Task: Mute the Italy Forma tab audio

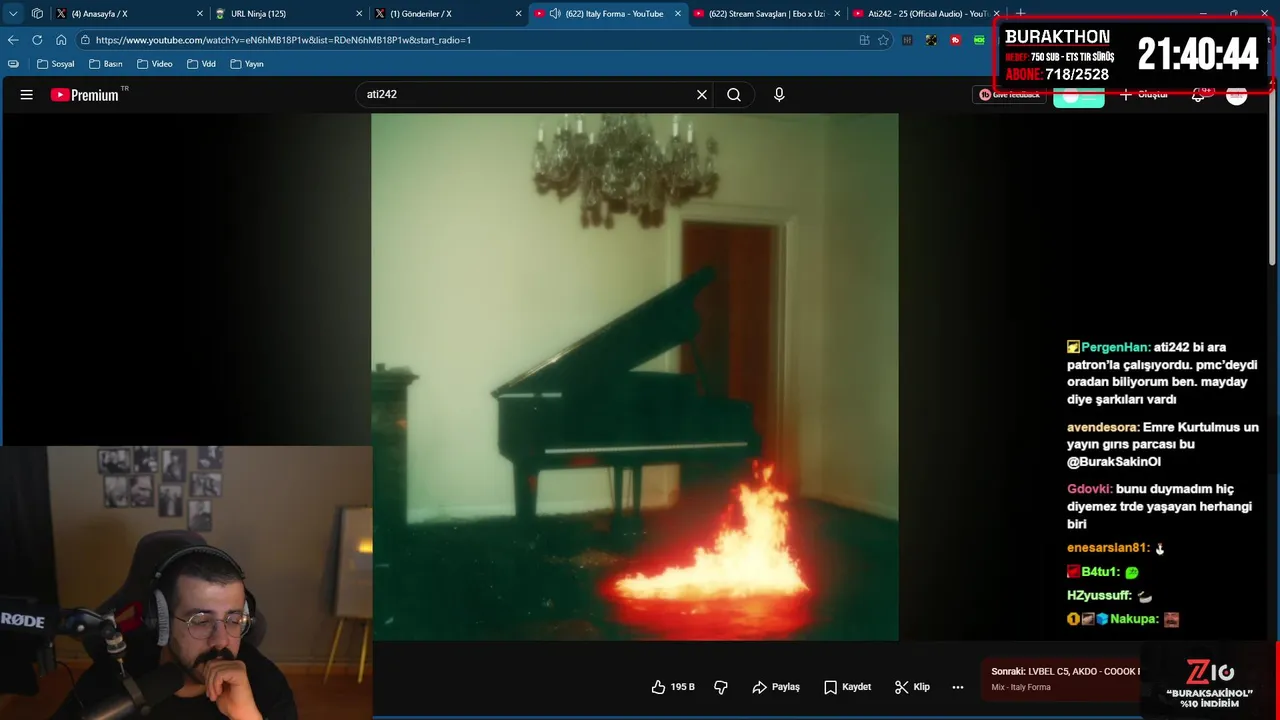Action: click(x=555, y=14)
